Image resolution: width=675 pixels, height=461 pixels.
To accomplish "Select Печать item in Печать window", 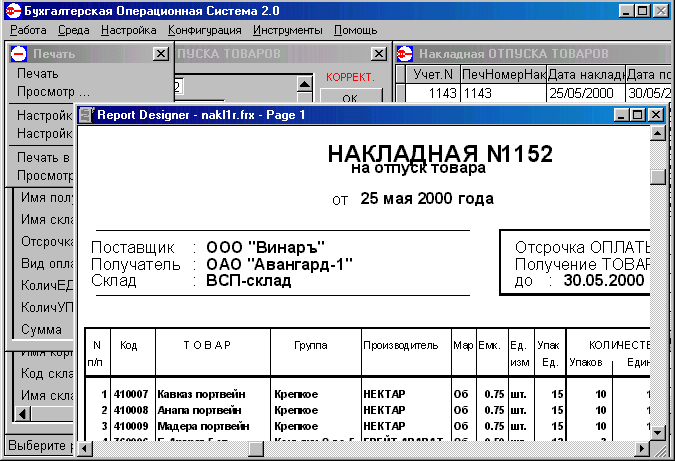I will [38, 74].
